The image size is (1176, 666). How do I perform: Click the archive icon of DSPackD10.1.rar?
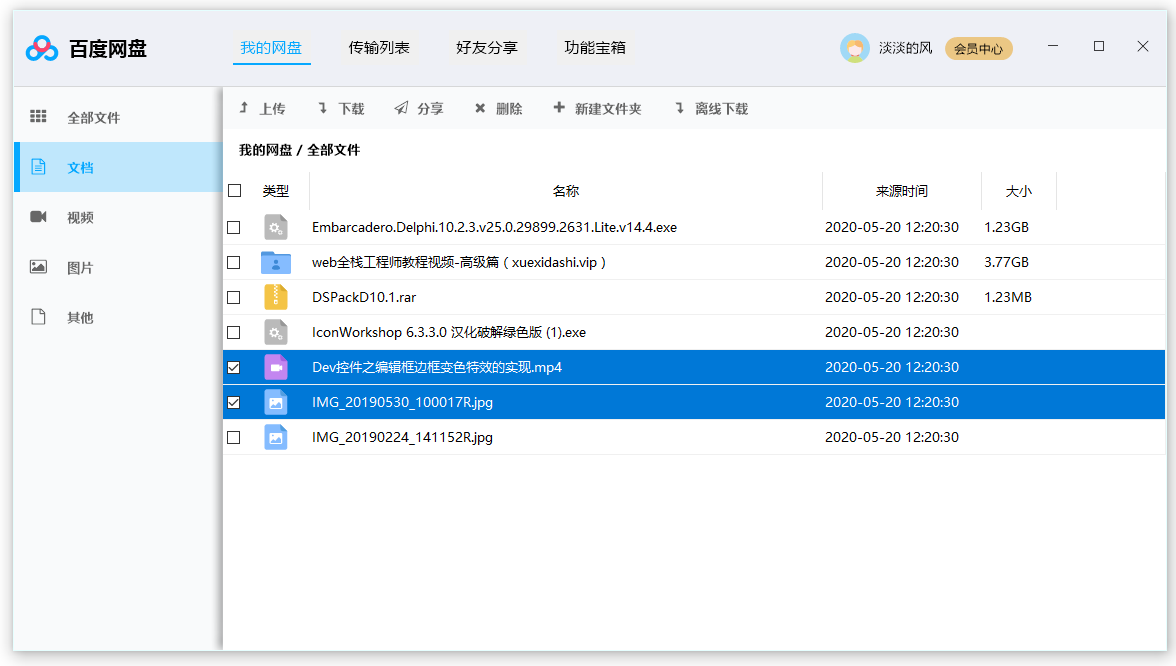click(276, 297)
